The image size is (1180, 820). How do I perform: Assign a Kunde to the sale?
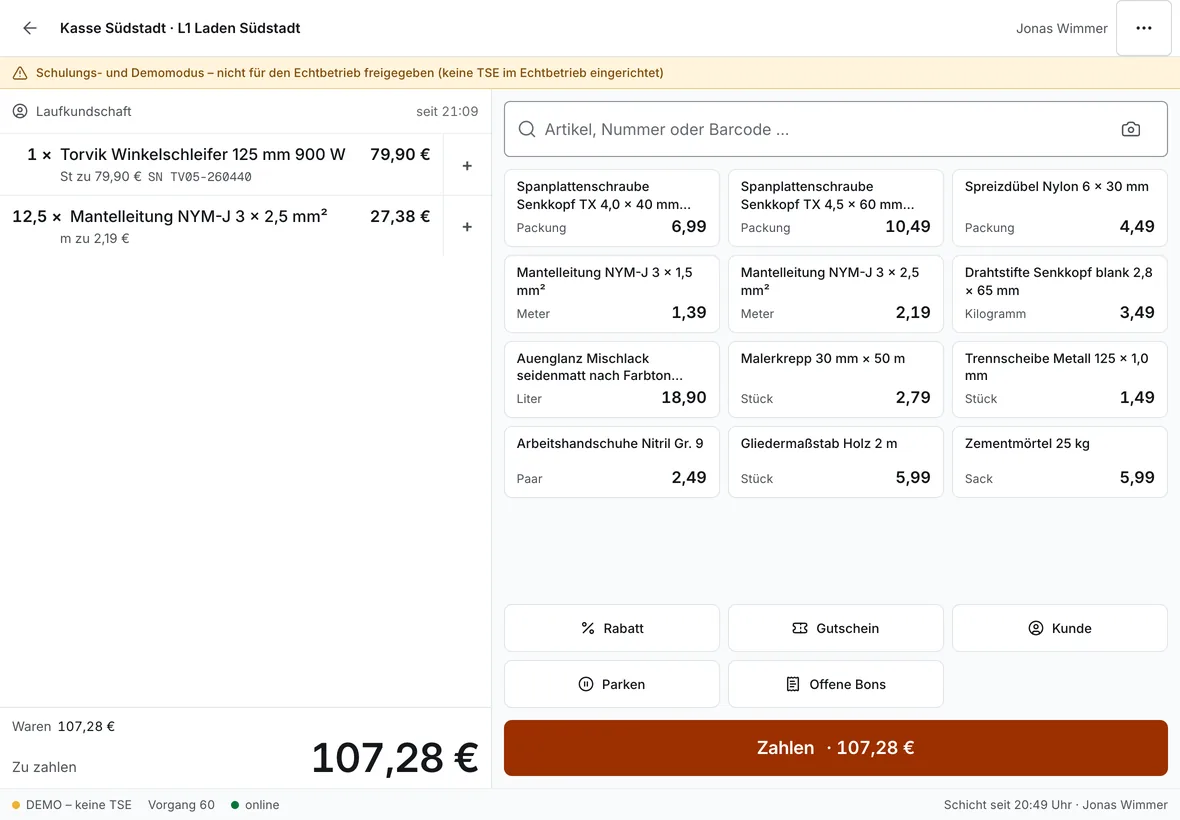[1060, 628]
